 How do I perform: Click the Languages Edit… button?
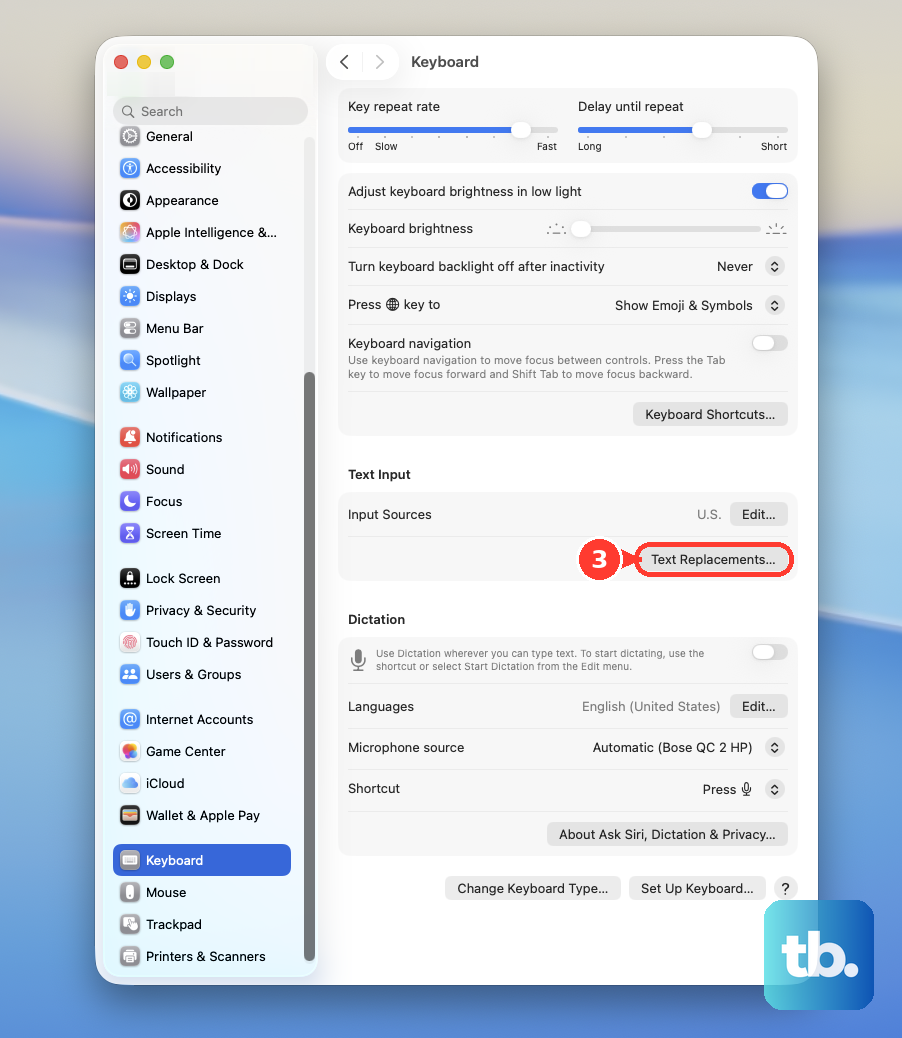pos(758,706)
